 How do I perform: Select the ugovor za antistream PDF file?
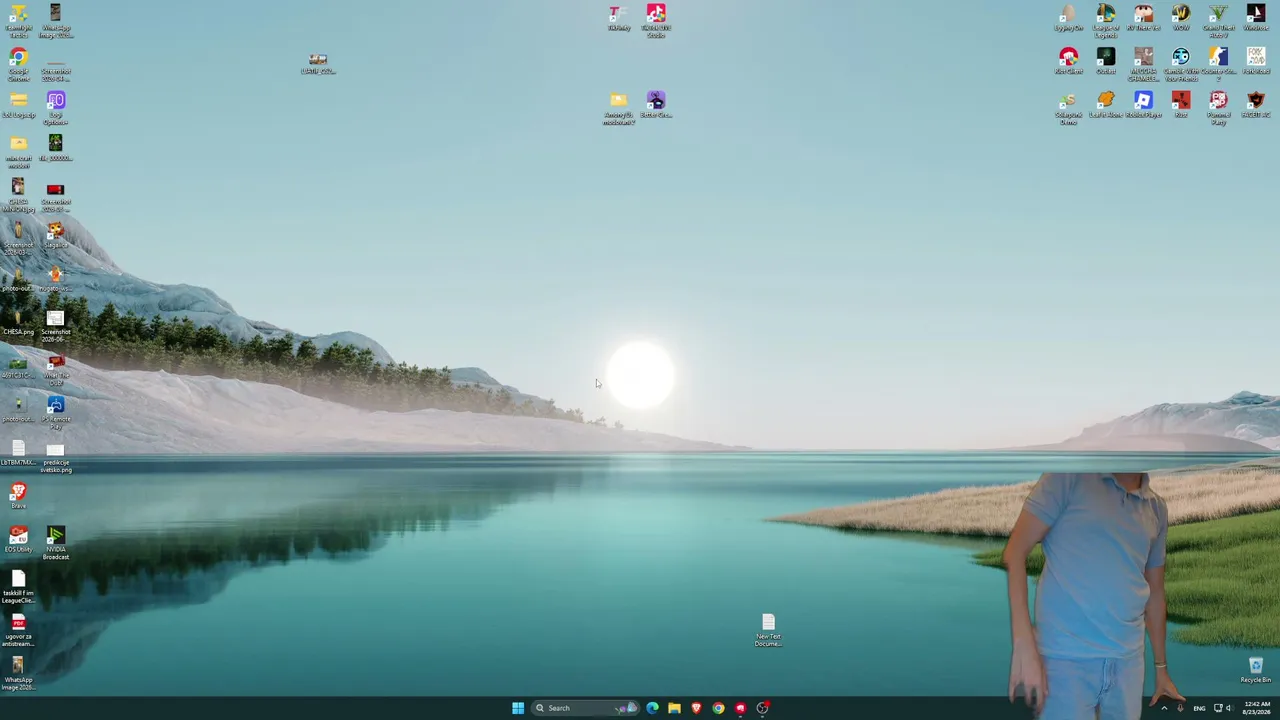(x=18, y=630)
